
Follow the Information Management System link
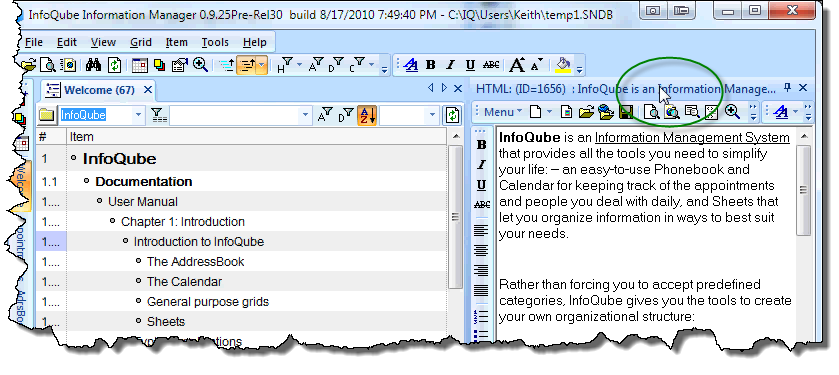click(x=692, y=137)
